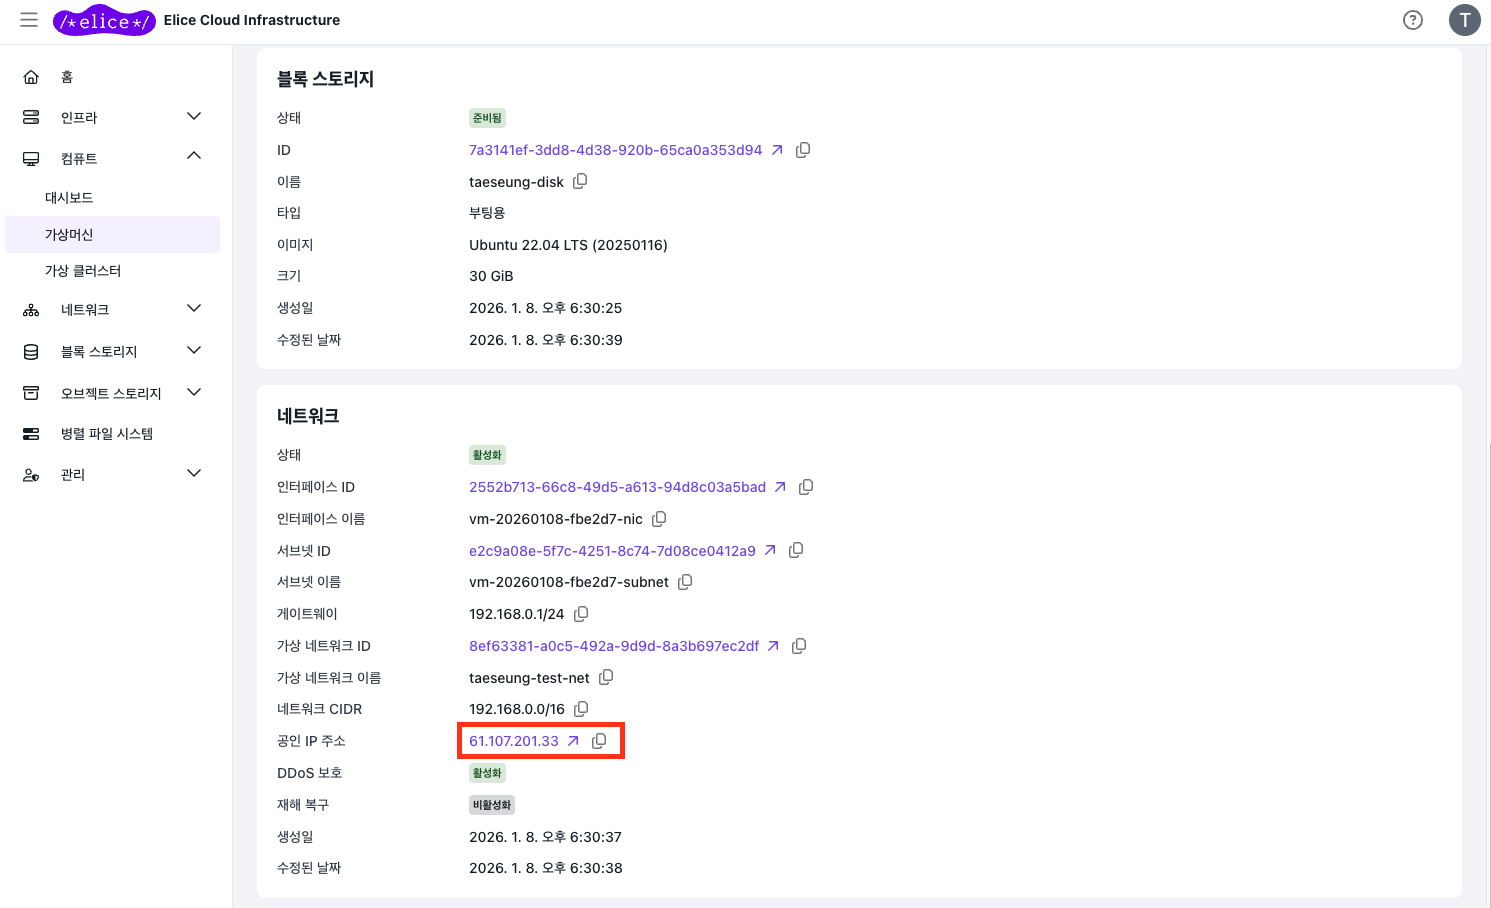Select 가상 클러스터 in the sidebar
This screenshot has height=908, width=1491.
(x=83, y=271)
